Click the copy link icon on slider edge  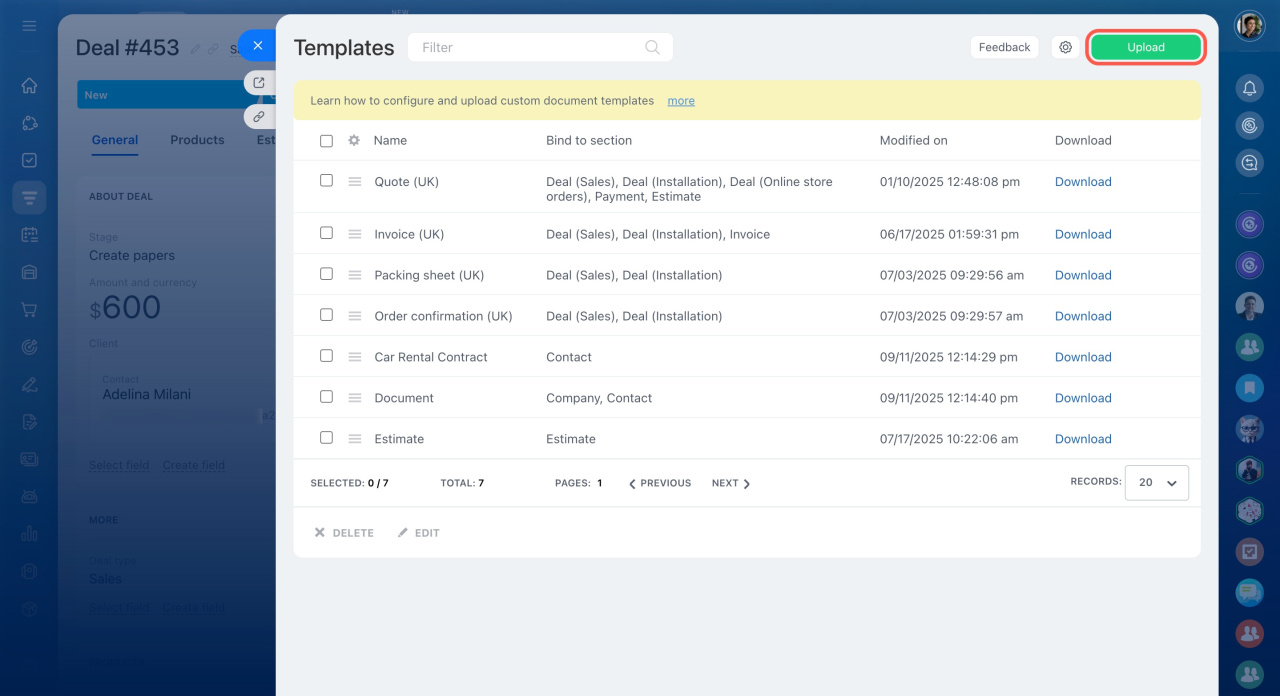click(258, 117)
